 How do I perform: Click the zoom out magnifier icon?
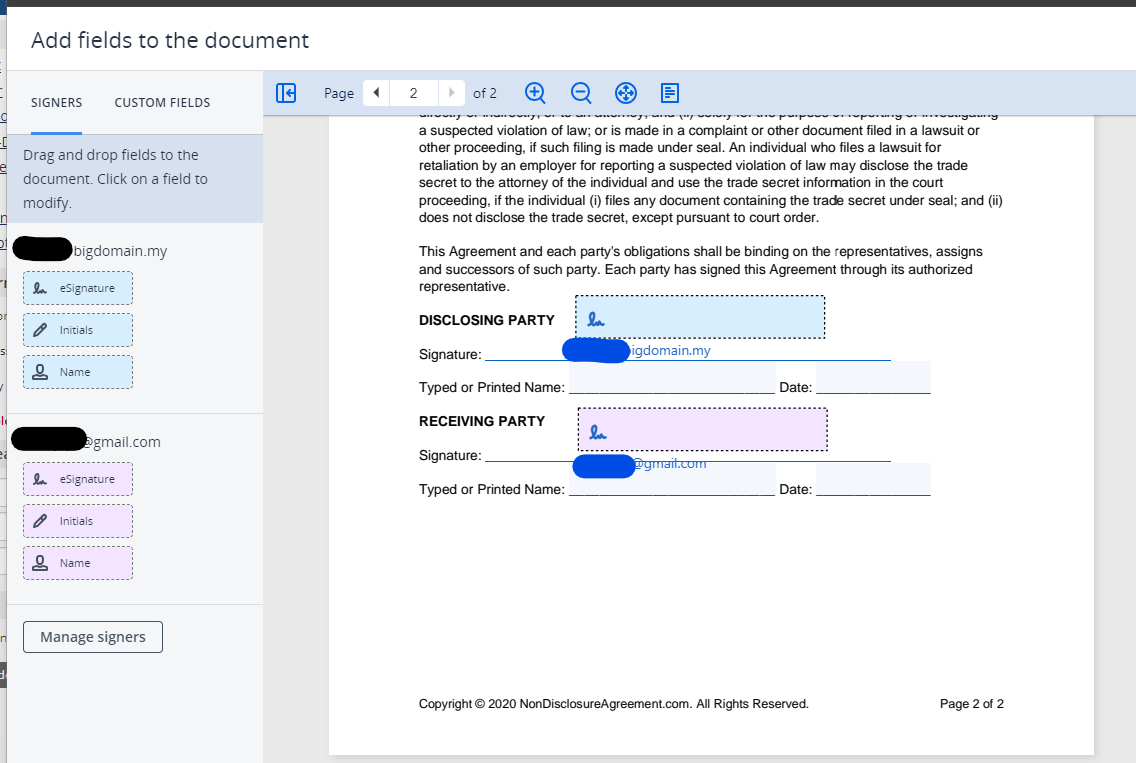581,93
